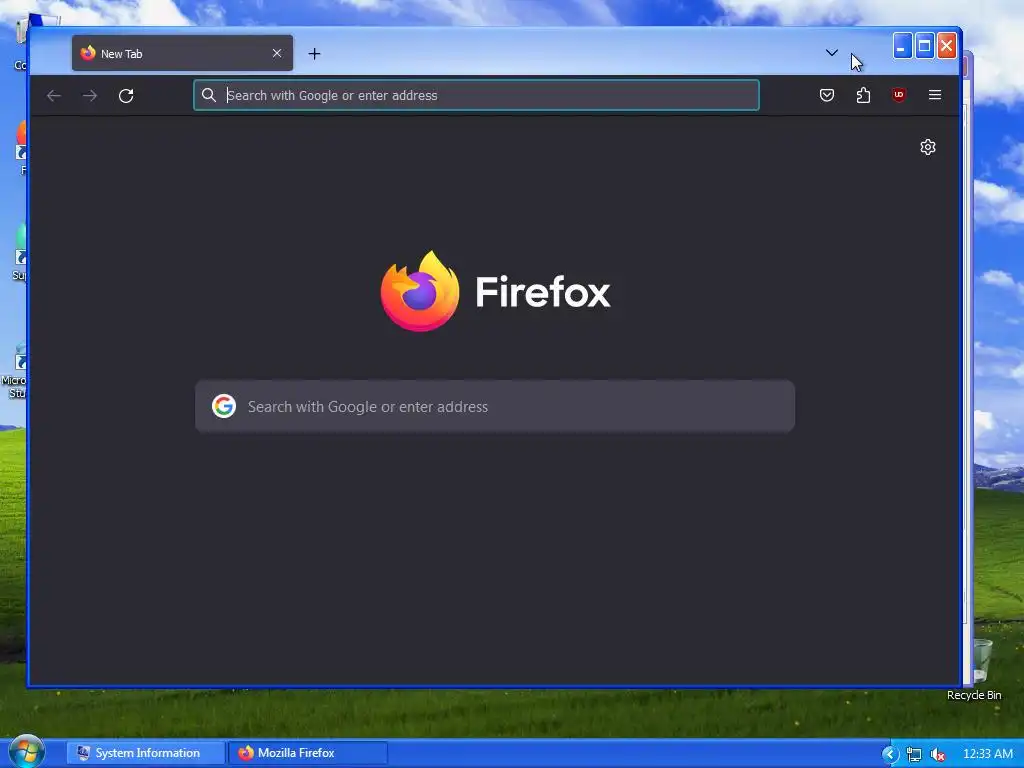Image resolution: width=1024 pixels, height=768 pixels.
Task: Expand the List all tabs chevron
Action: 831,53
